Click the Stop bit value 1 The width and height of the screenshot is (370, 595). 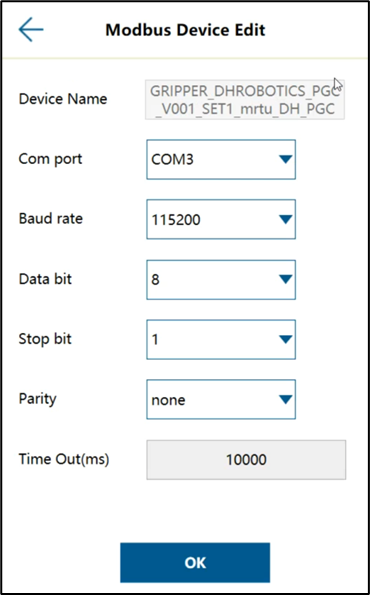pos(155,340)
